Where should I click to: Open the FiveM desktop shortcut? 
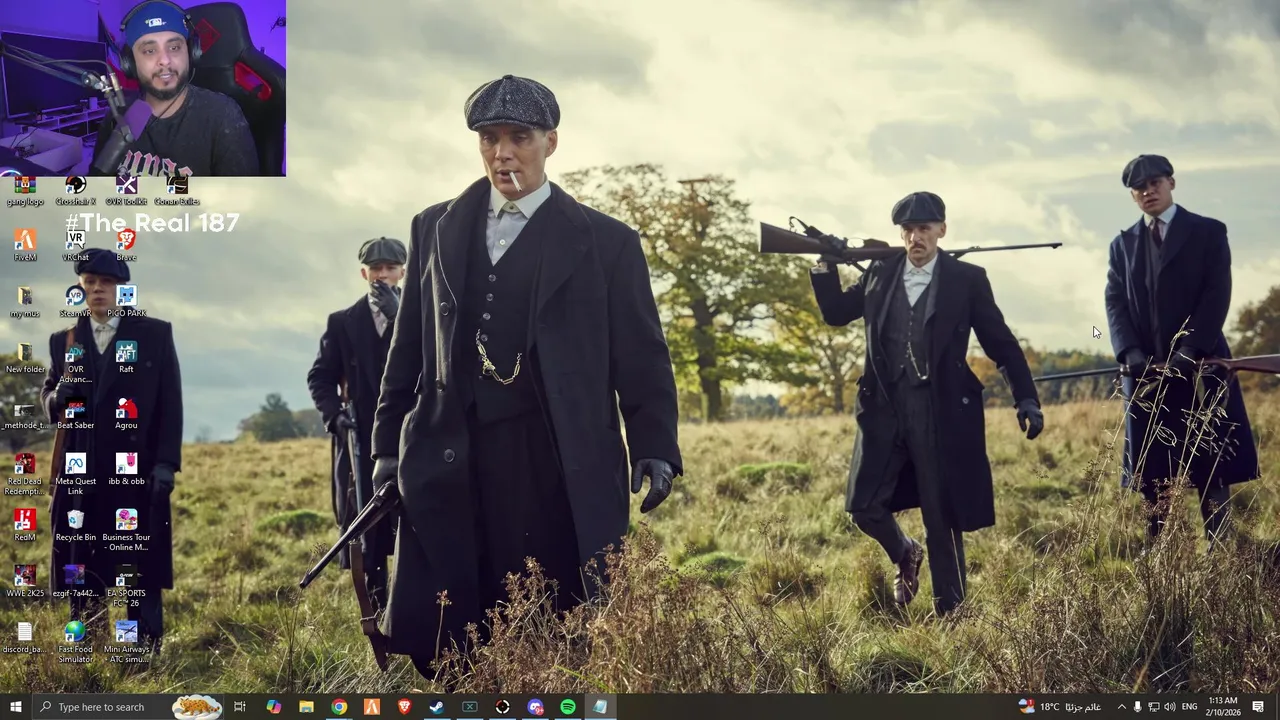(25, 245)
